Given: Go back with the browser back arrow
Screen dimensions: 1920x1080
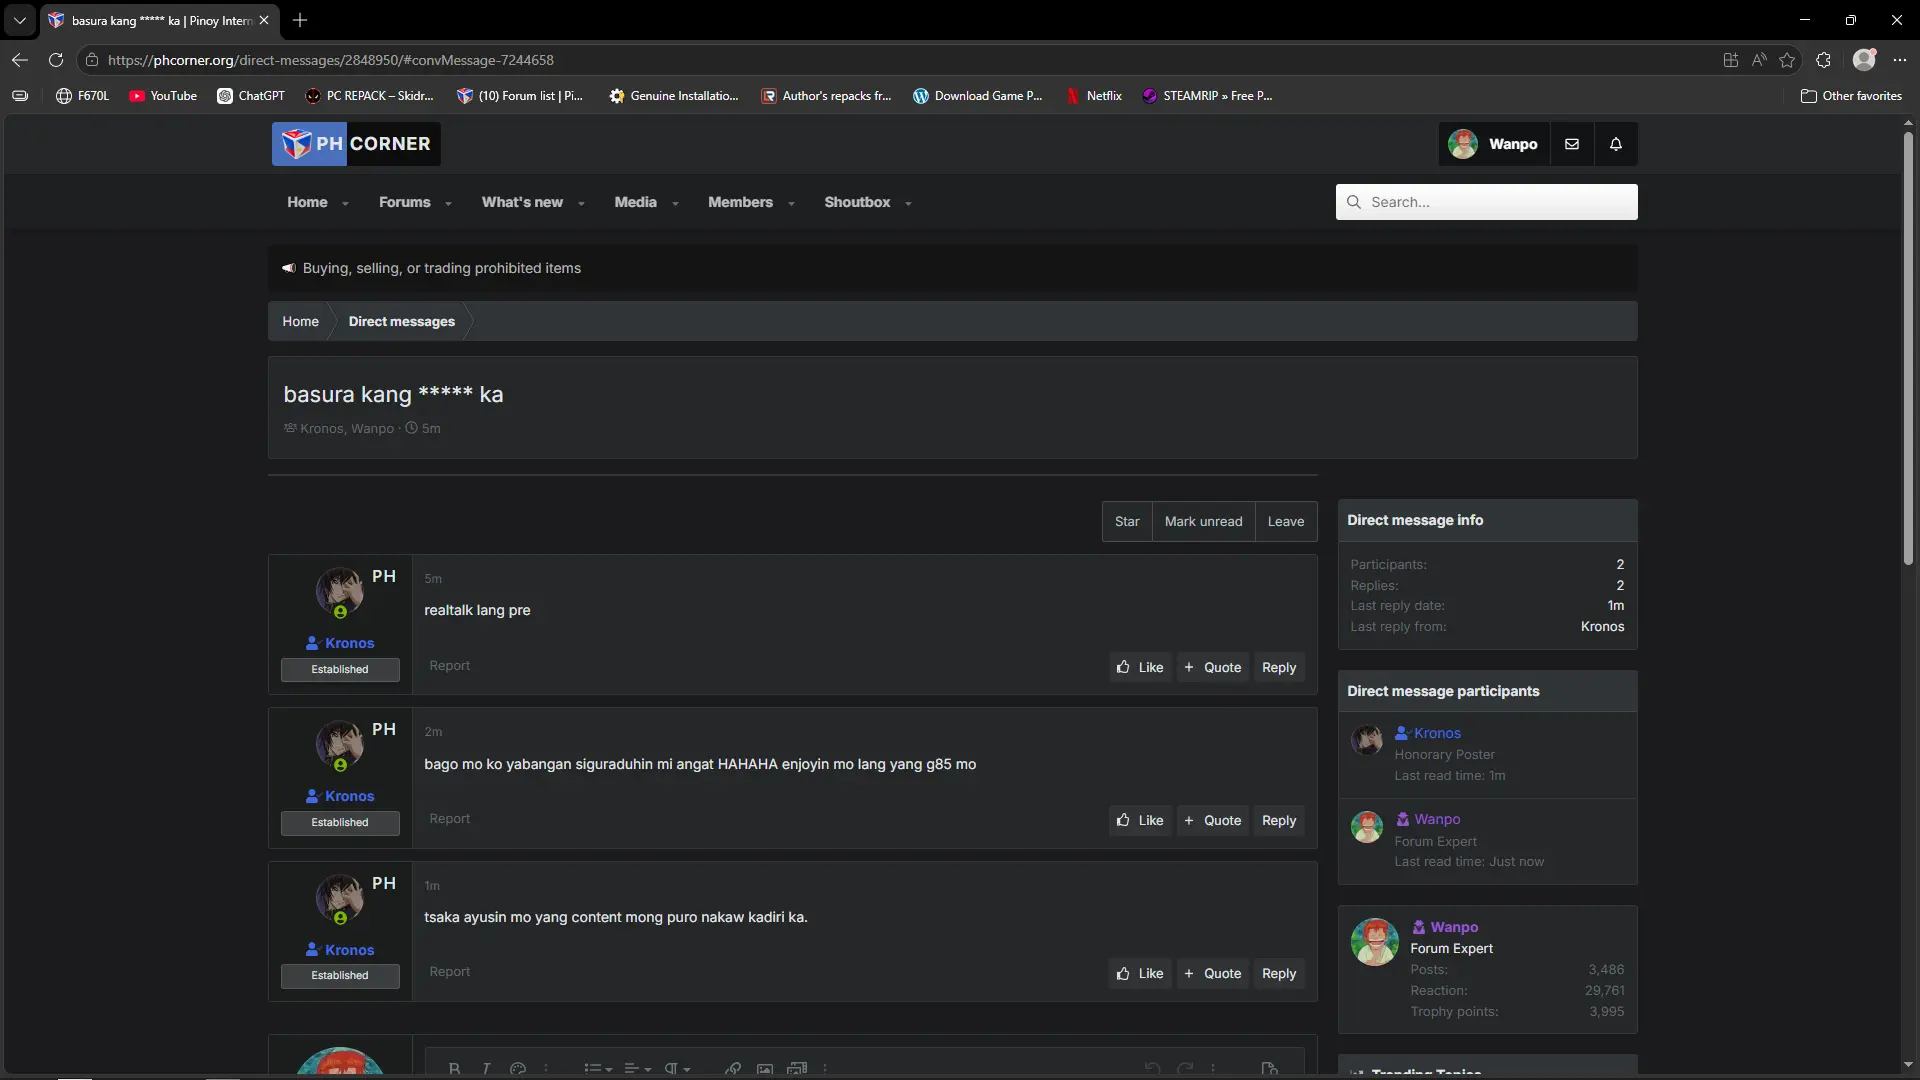Looking at the screenshot, I should 20,60.
